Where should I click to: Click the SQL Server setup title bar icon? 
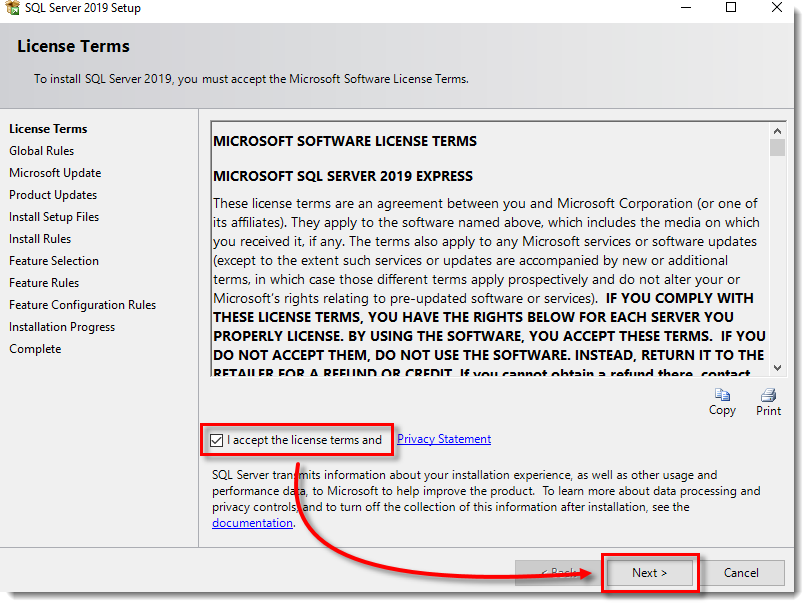(x=12, y=8)
